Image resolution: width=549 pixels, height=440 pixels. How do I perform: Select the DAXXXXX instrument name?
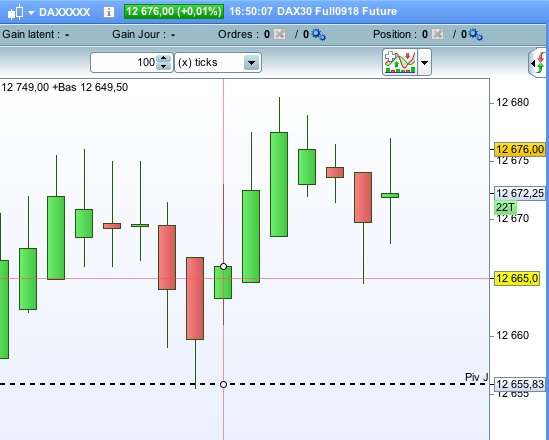click(64, 12)
